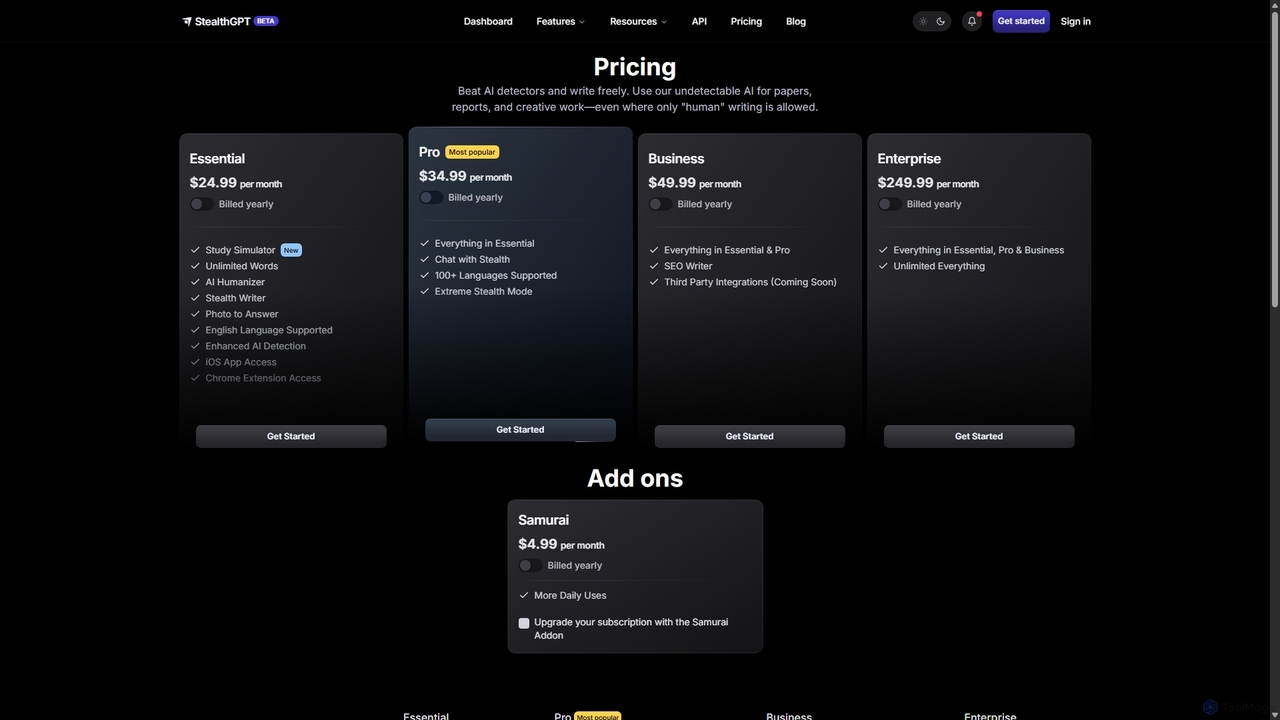Click the Study Simulator feature text
The image size is (1280, 720).
(x=240, y=250)
